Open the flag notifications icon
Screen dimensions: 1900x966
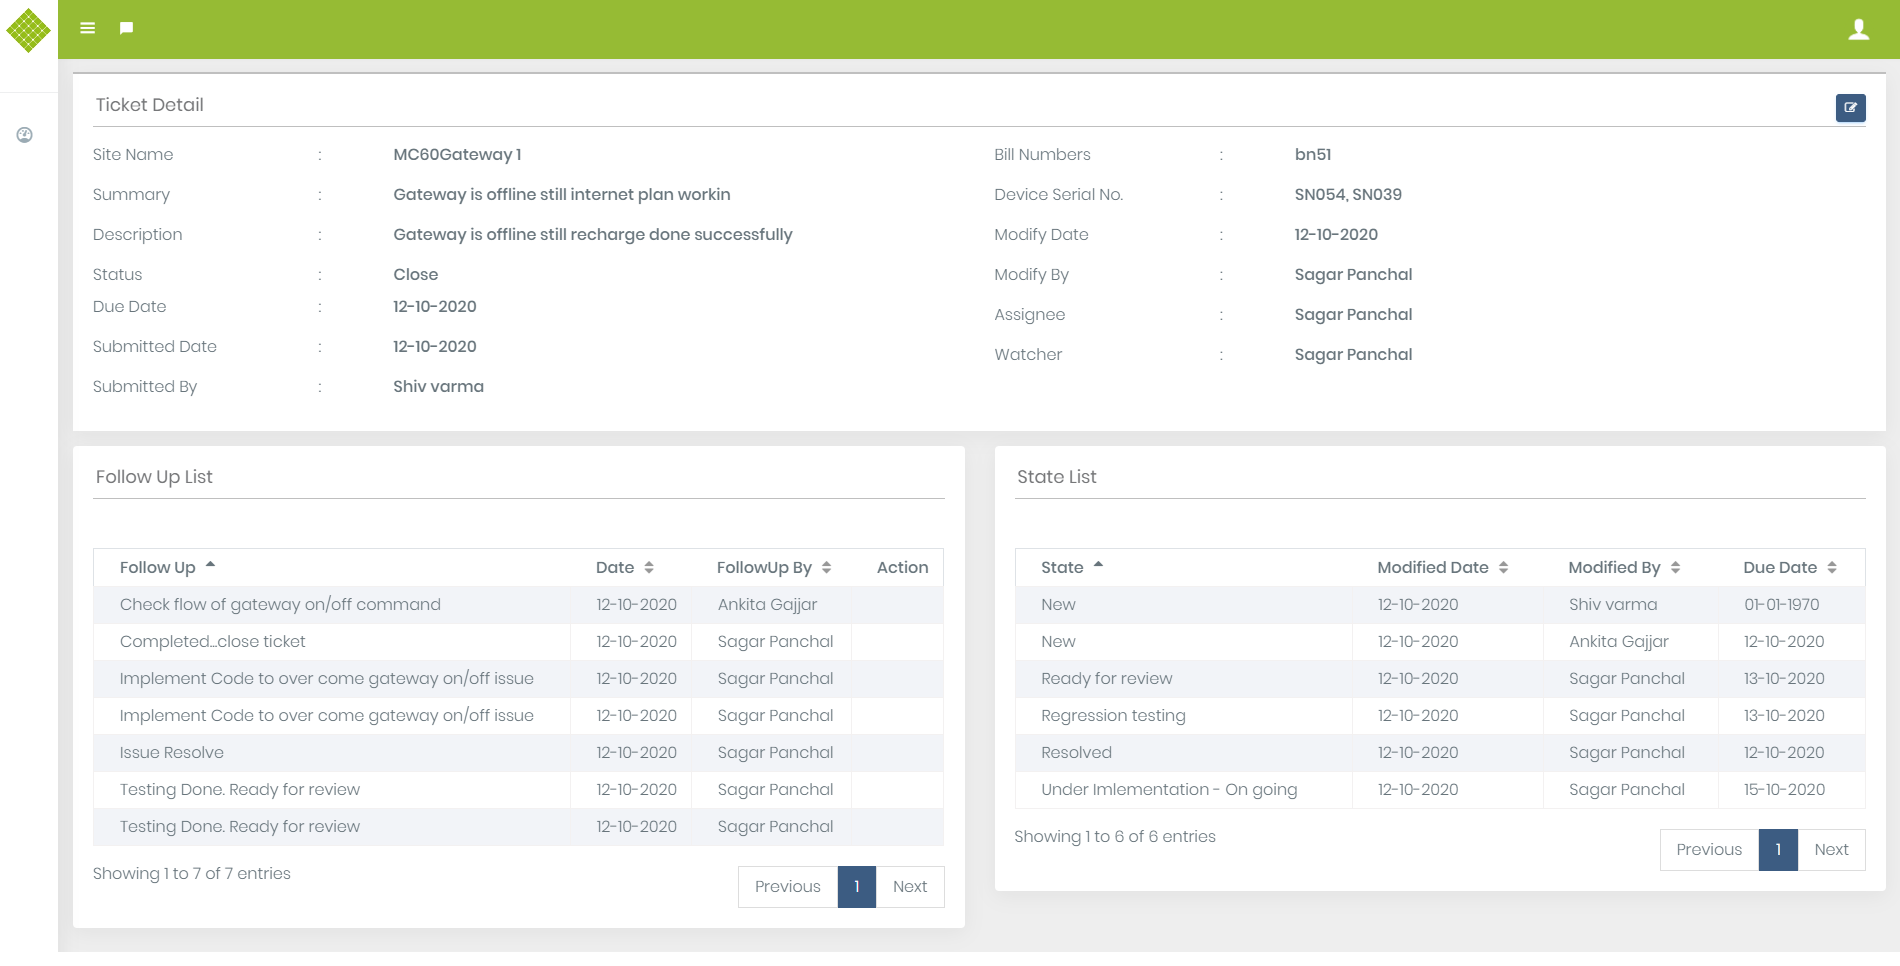click(x=126, y=28)
